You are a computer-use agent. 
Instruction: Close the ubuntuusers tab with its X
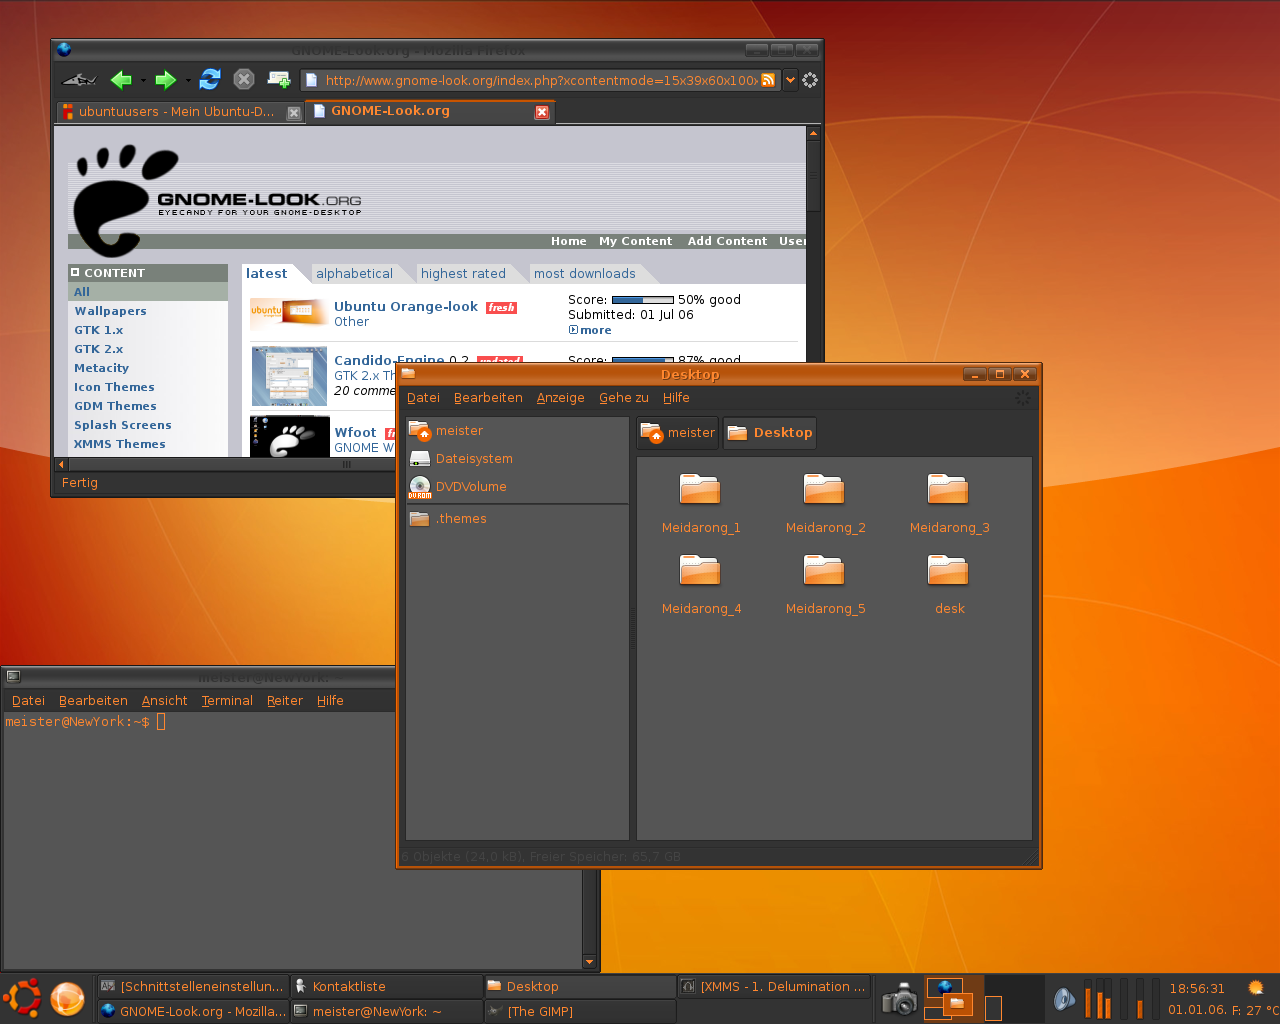coord(293,113)
